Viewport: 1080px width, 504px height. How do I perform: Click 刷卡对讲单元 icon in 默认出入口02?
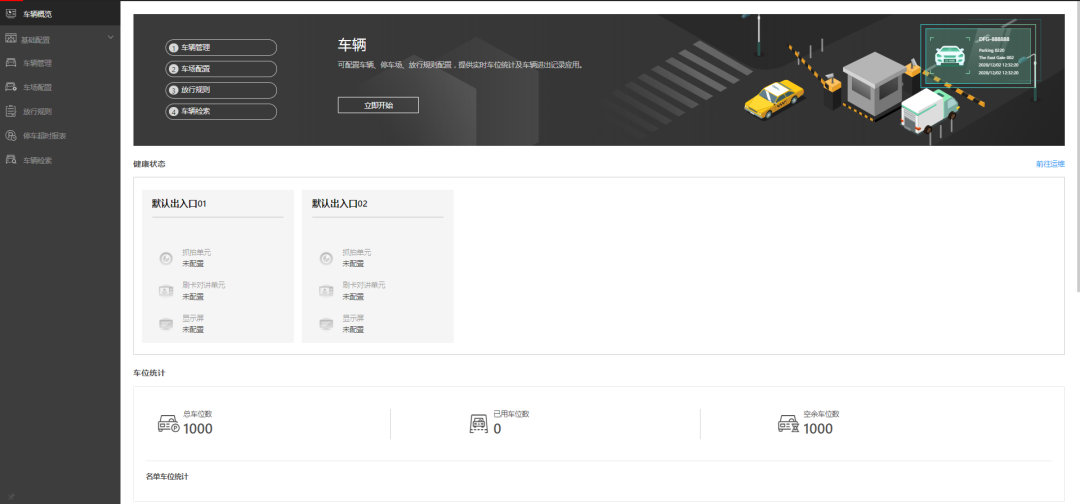326,291
